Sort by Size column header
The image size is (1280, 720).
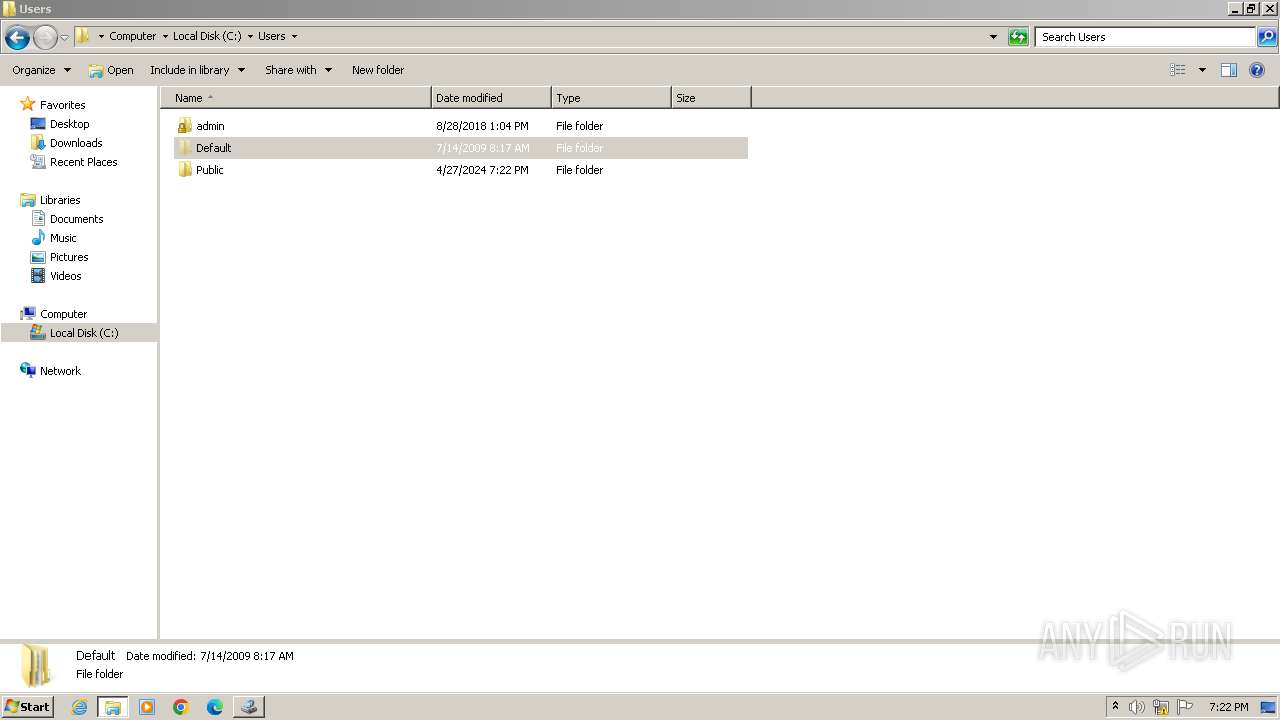[x=711, y=98]
